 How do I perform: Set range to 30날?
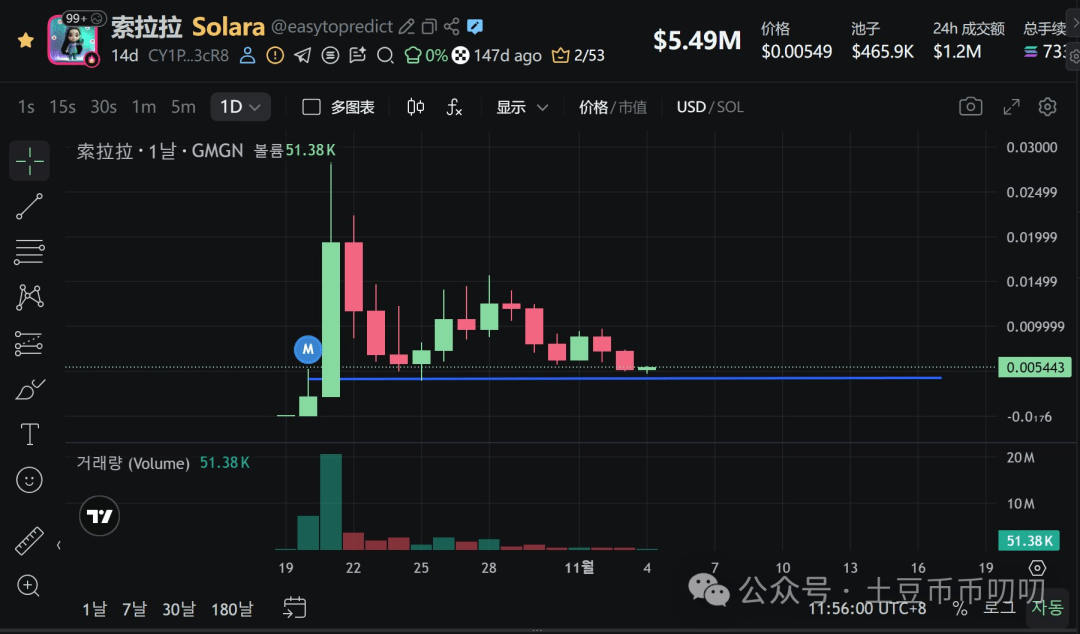click(x=179, y=609)
